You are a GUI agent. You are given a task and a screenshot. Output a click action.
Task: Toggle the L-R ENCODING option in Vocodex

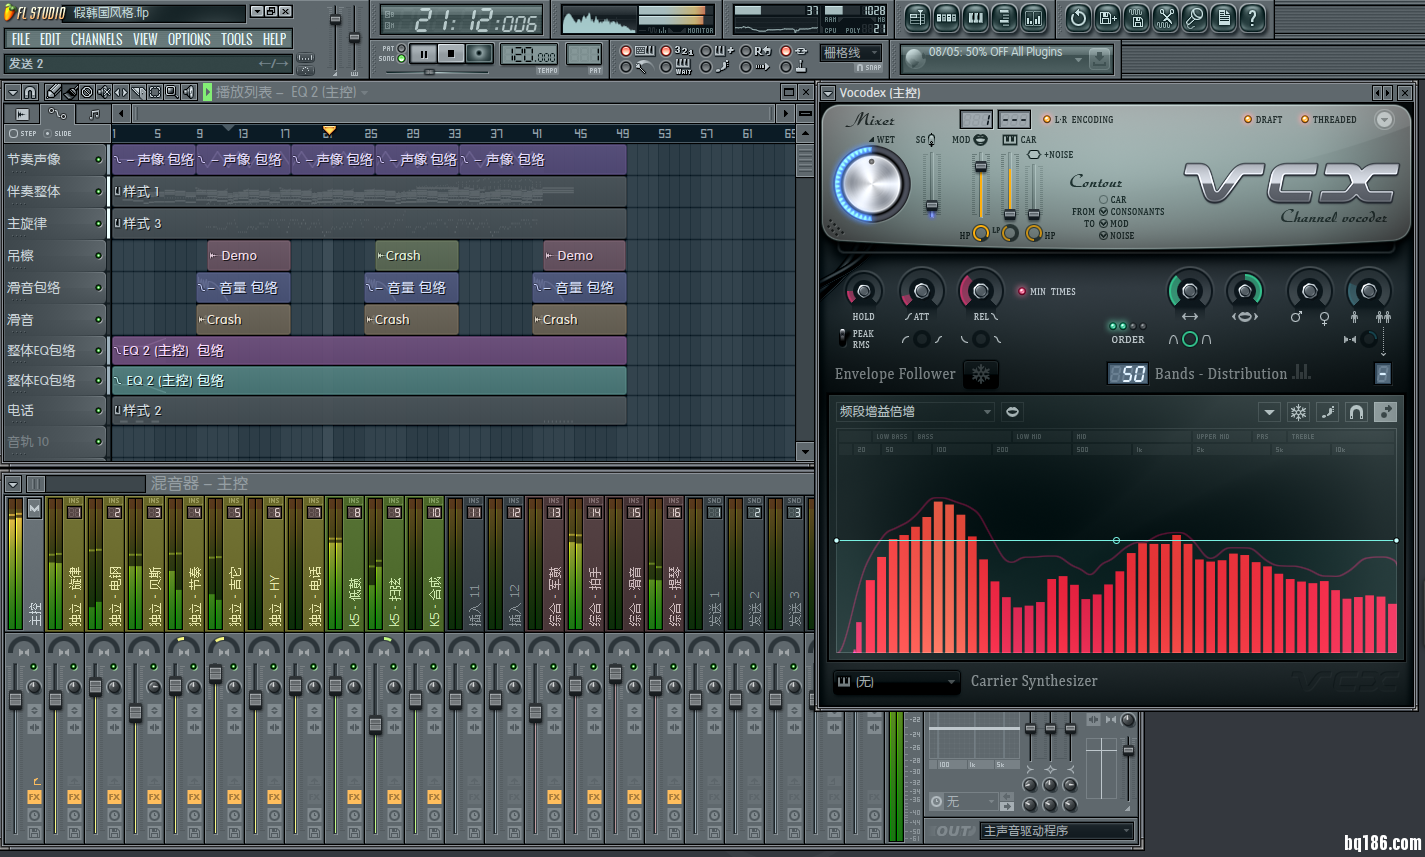[1078, 119]
